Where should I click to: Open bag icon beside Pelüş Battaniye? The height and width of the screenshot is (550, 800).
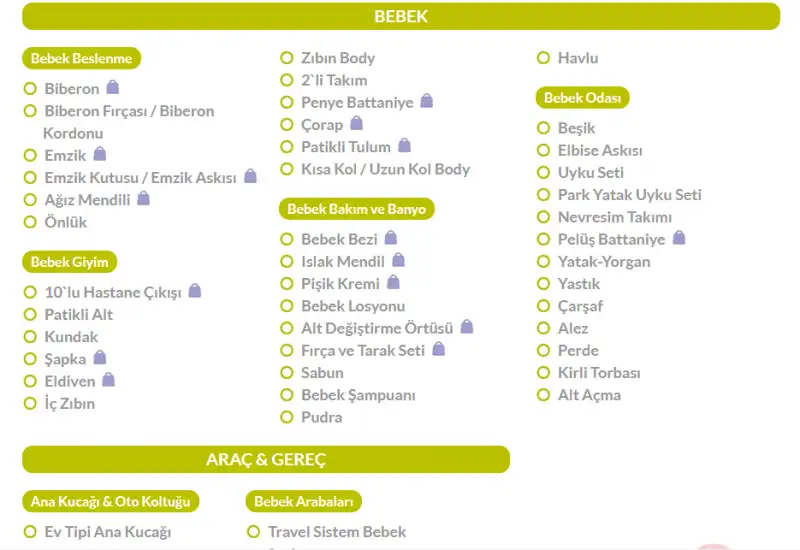(679, 238)
